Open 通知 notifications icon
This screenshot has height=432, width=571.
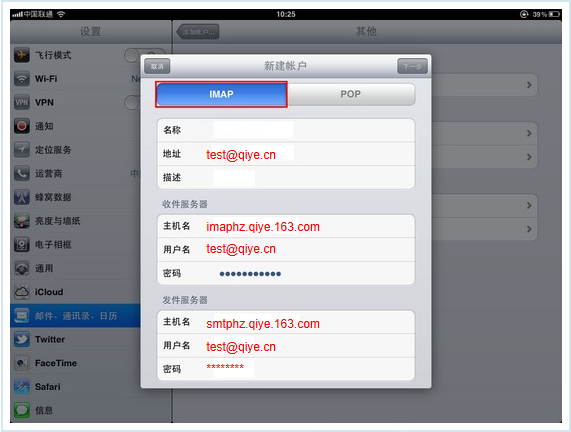click(x=22, y=126)
